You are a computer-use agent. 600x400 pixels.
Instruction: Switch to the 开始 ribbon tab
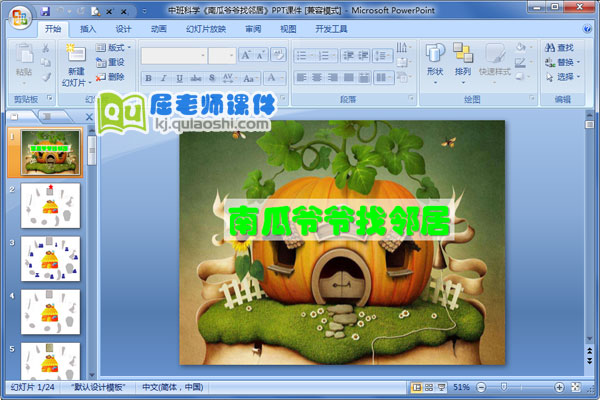(53, 29)
